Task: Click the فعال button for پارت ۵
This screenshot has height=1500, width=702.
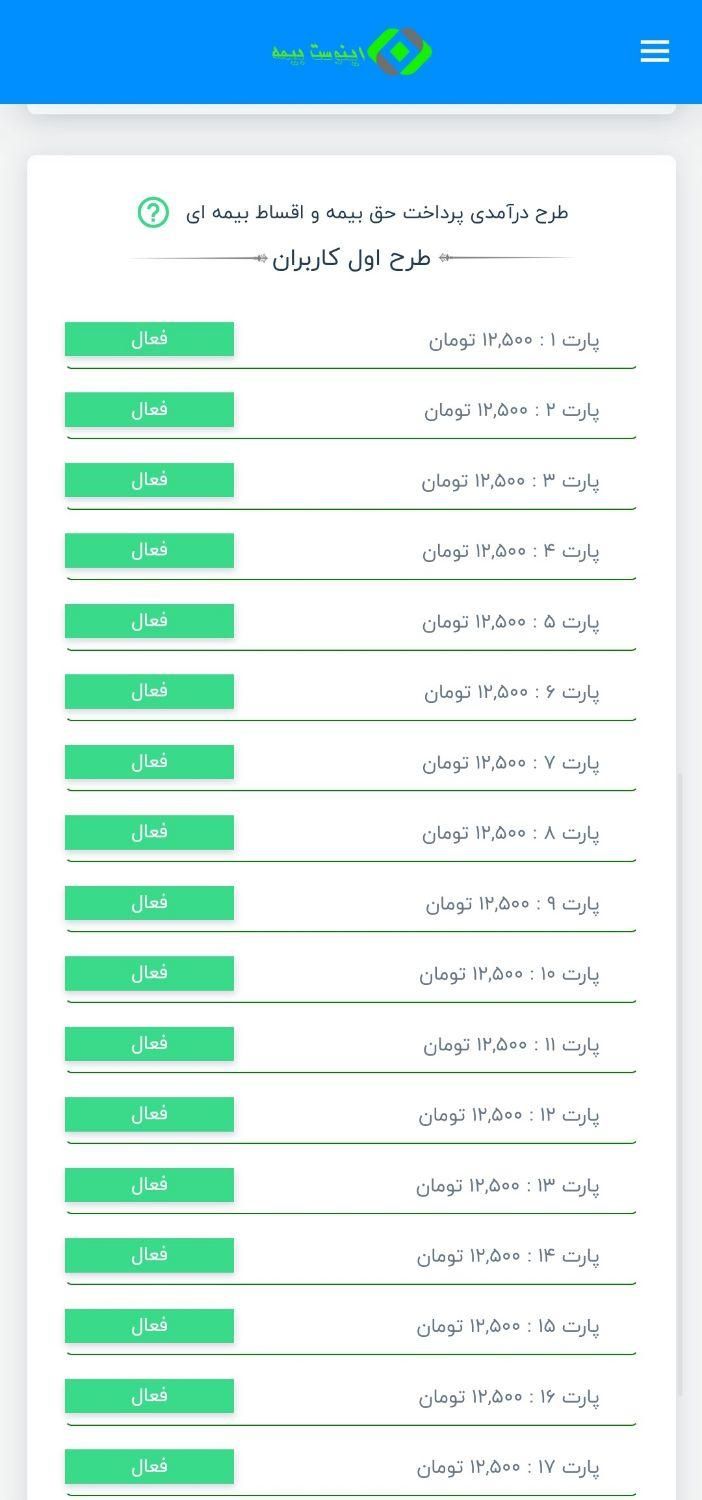Action: (x=149, y=621)
